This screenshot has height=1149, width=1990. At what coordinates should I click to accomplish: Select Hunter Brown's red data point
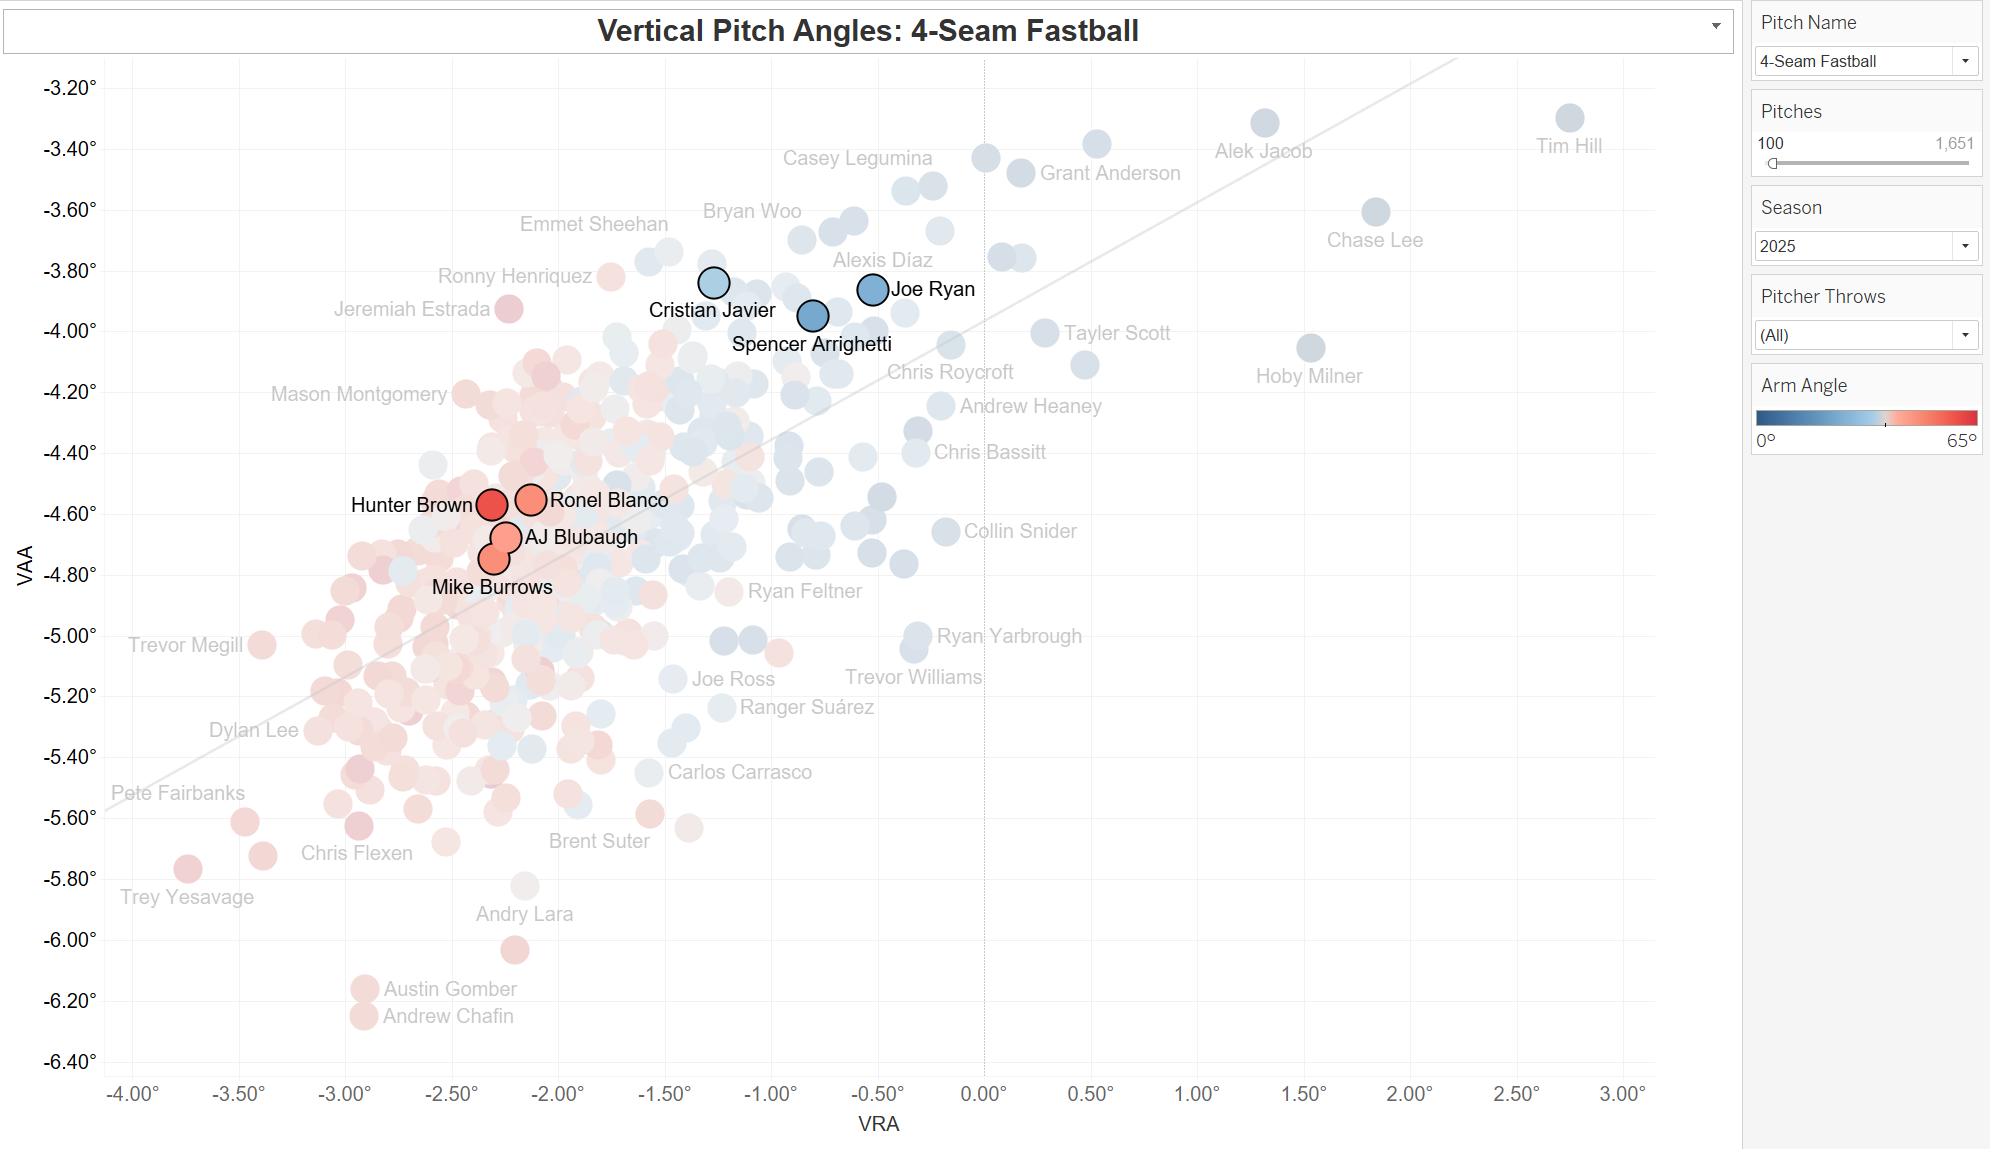click(x=491, y=505)
